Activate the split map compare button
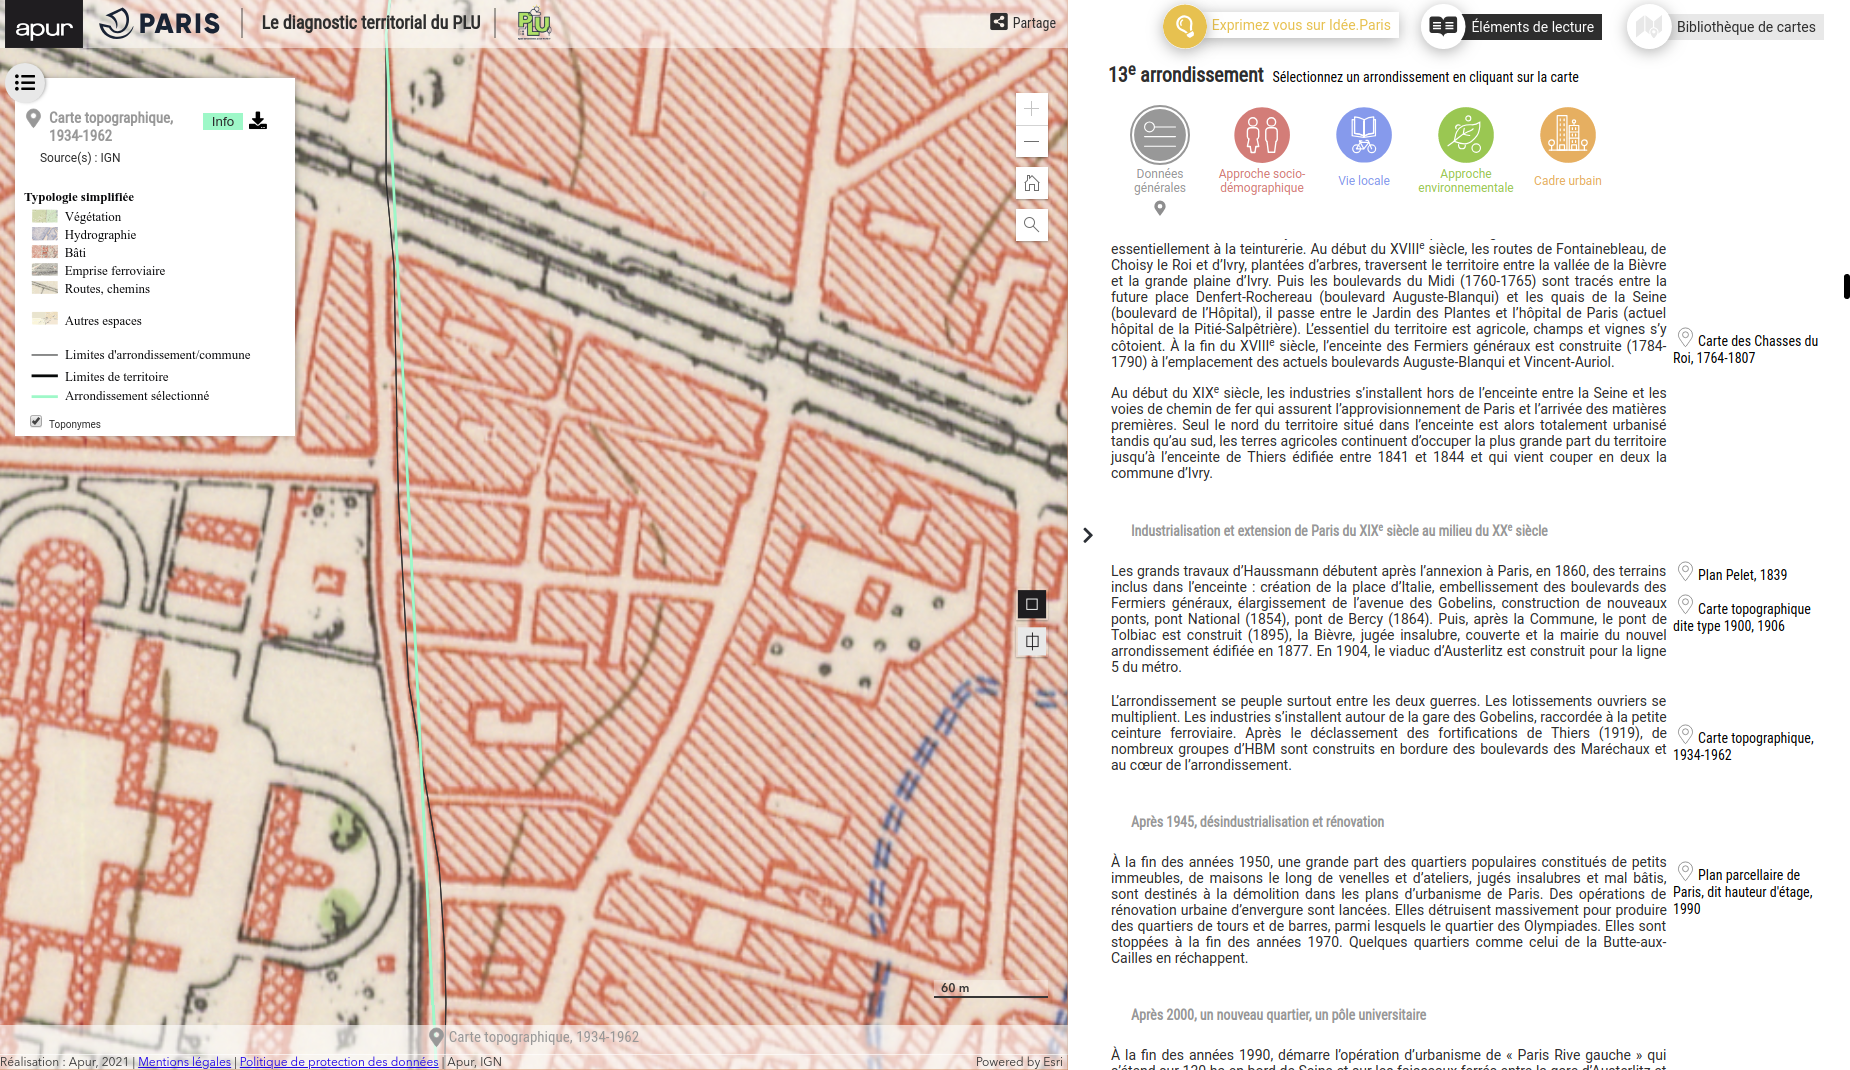This screenshot has height=1070, width=1850. pyautogui.click(x=1032, y=642)
